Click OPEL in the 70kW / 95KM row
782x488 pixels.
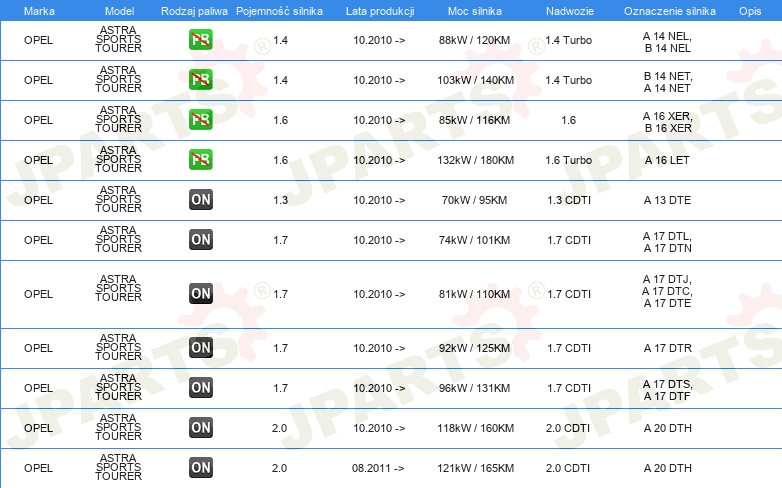tap(38, 200)
